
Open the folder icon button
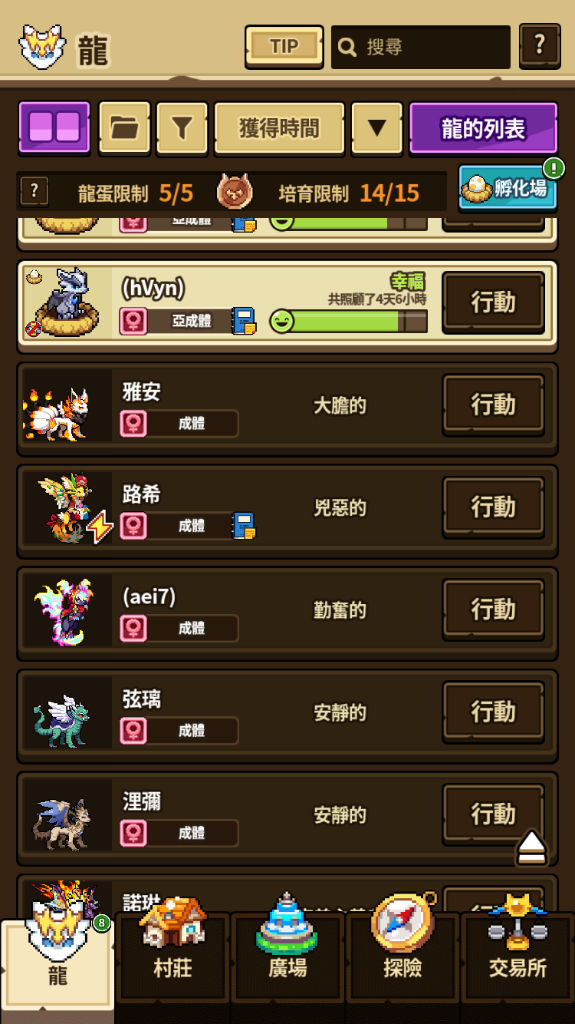pos(124,128)
